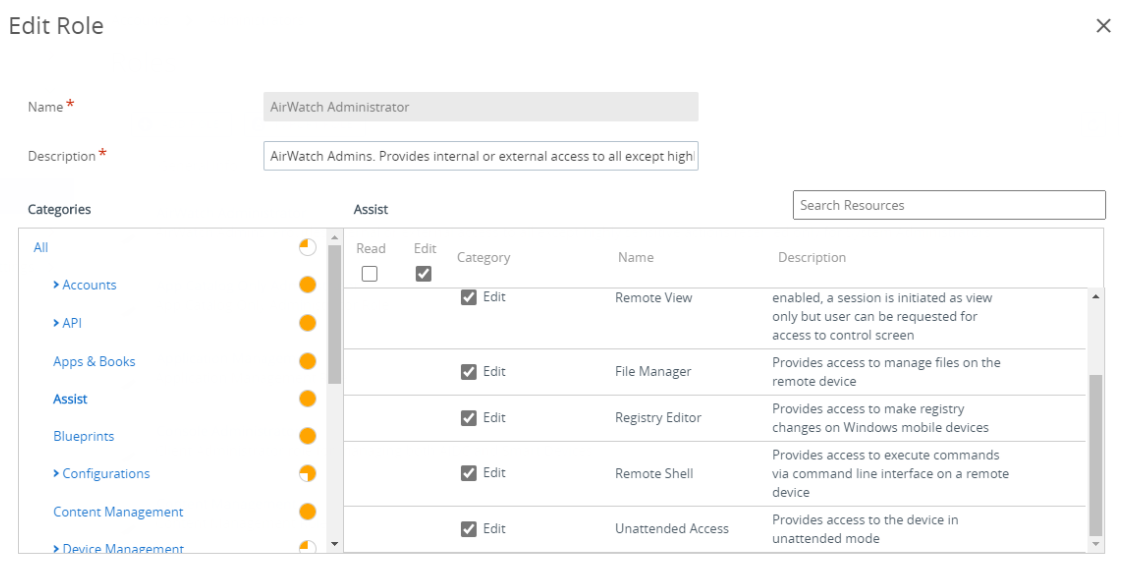
Task: Expand the Accounts category
Action: [x=56, y=285]
